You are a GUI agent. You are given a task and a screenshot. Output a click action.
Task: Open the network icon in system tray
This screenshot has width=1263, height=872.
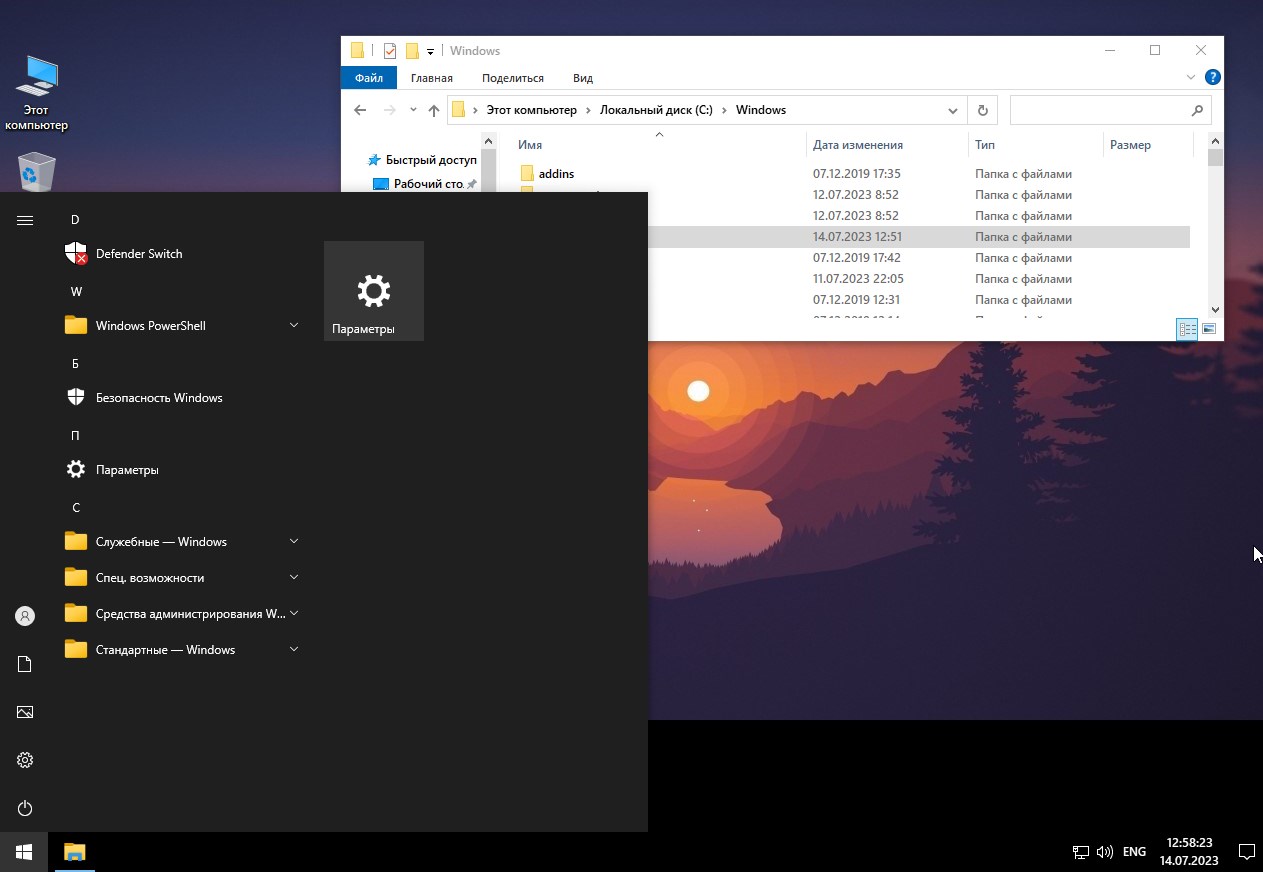click(1081, 852)
